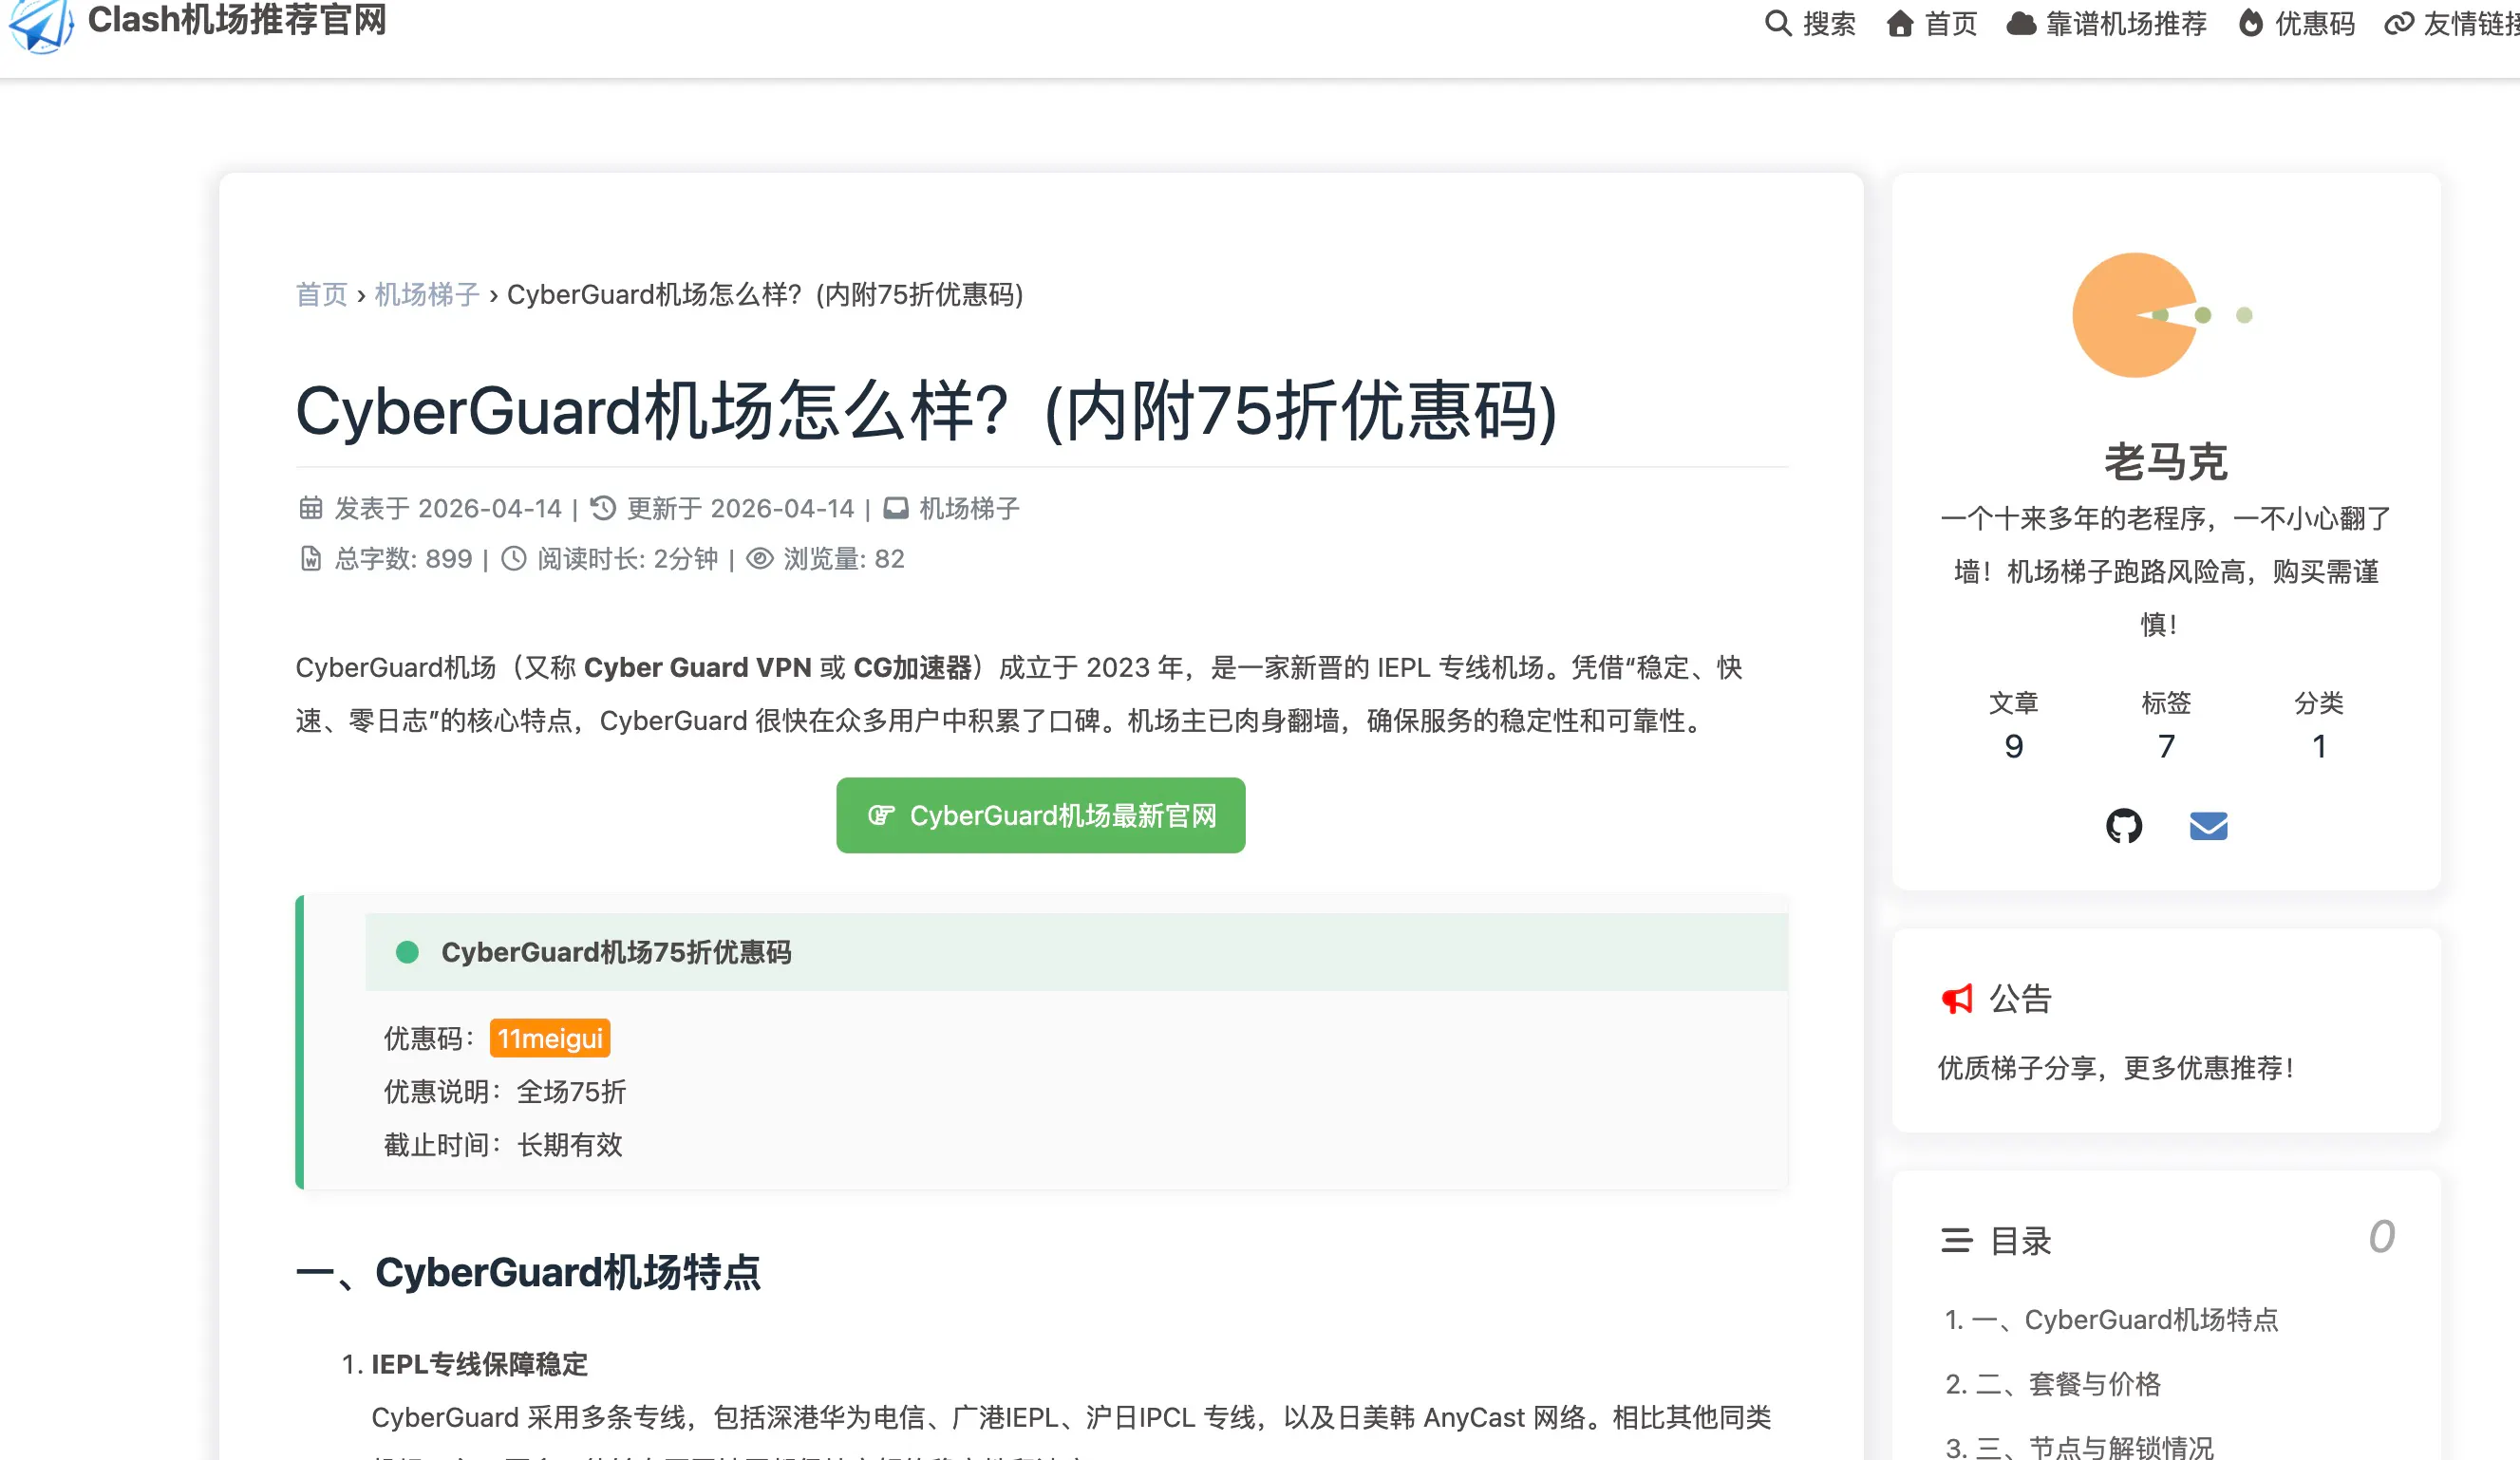Image resolution: width=2520 pixels, height=1460 pixels.
Task: Open the 机场梯子 category link in meta
Action: (x=969, y=508)
